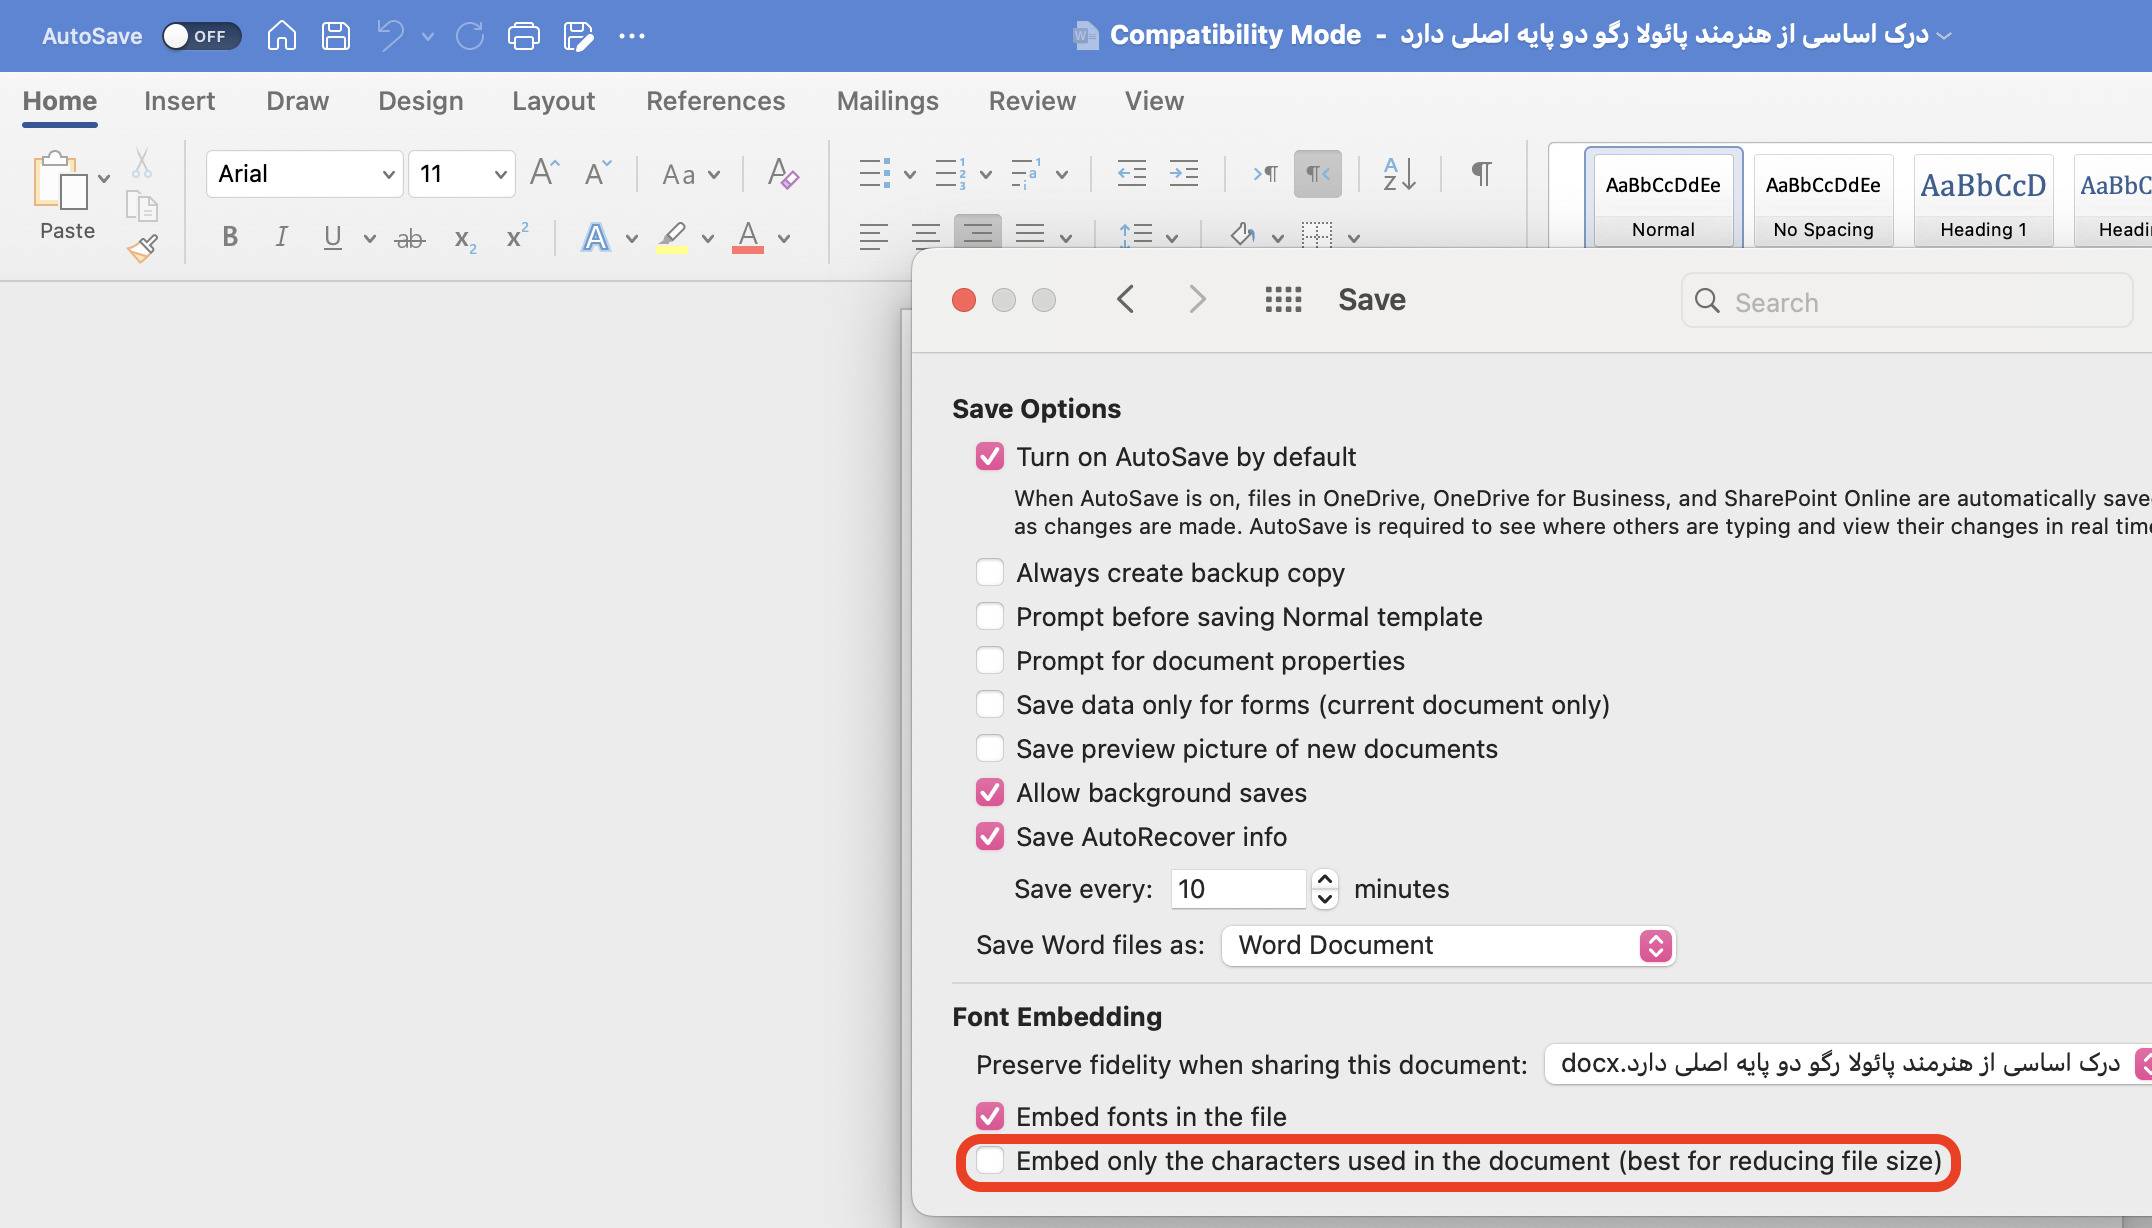The height and width of the screenshot is (1228, 2152).
Task: Check Embed only the characters used option
Action: pyautogui.click(x=990, y=1161)
